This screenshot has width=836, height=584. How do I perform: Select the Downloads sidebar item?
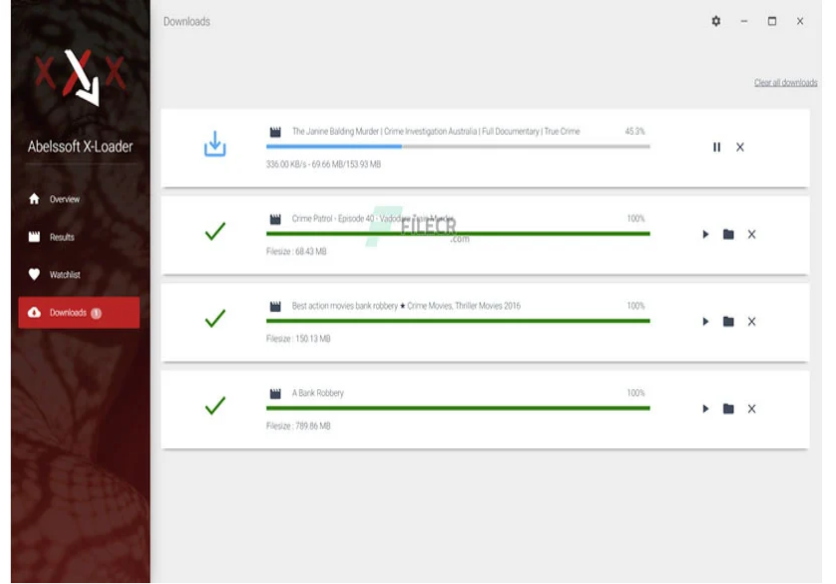click(x=79, y=313)
